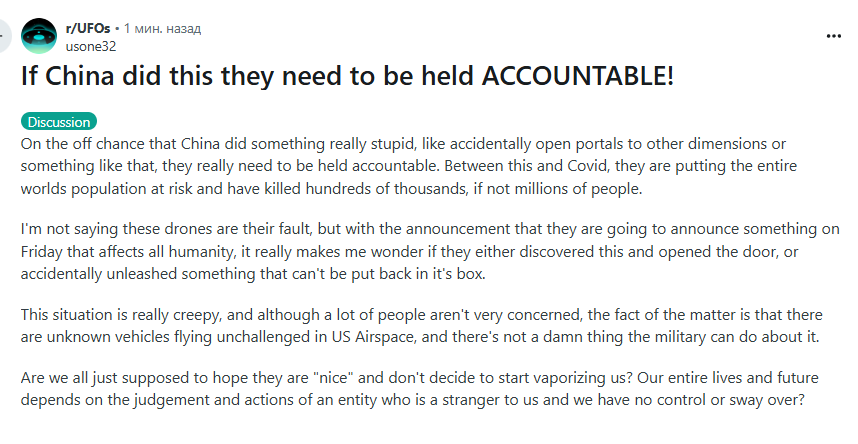Click the line starting 'worlds population at risk'
Viewport: 858px width, 444px height.
click(332, 189)
